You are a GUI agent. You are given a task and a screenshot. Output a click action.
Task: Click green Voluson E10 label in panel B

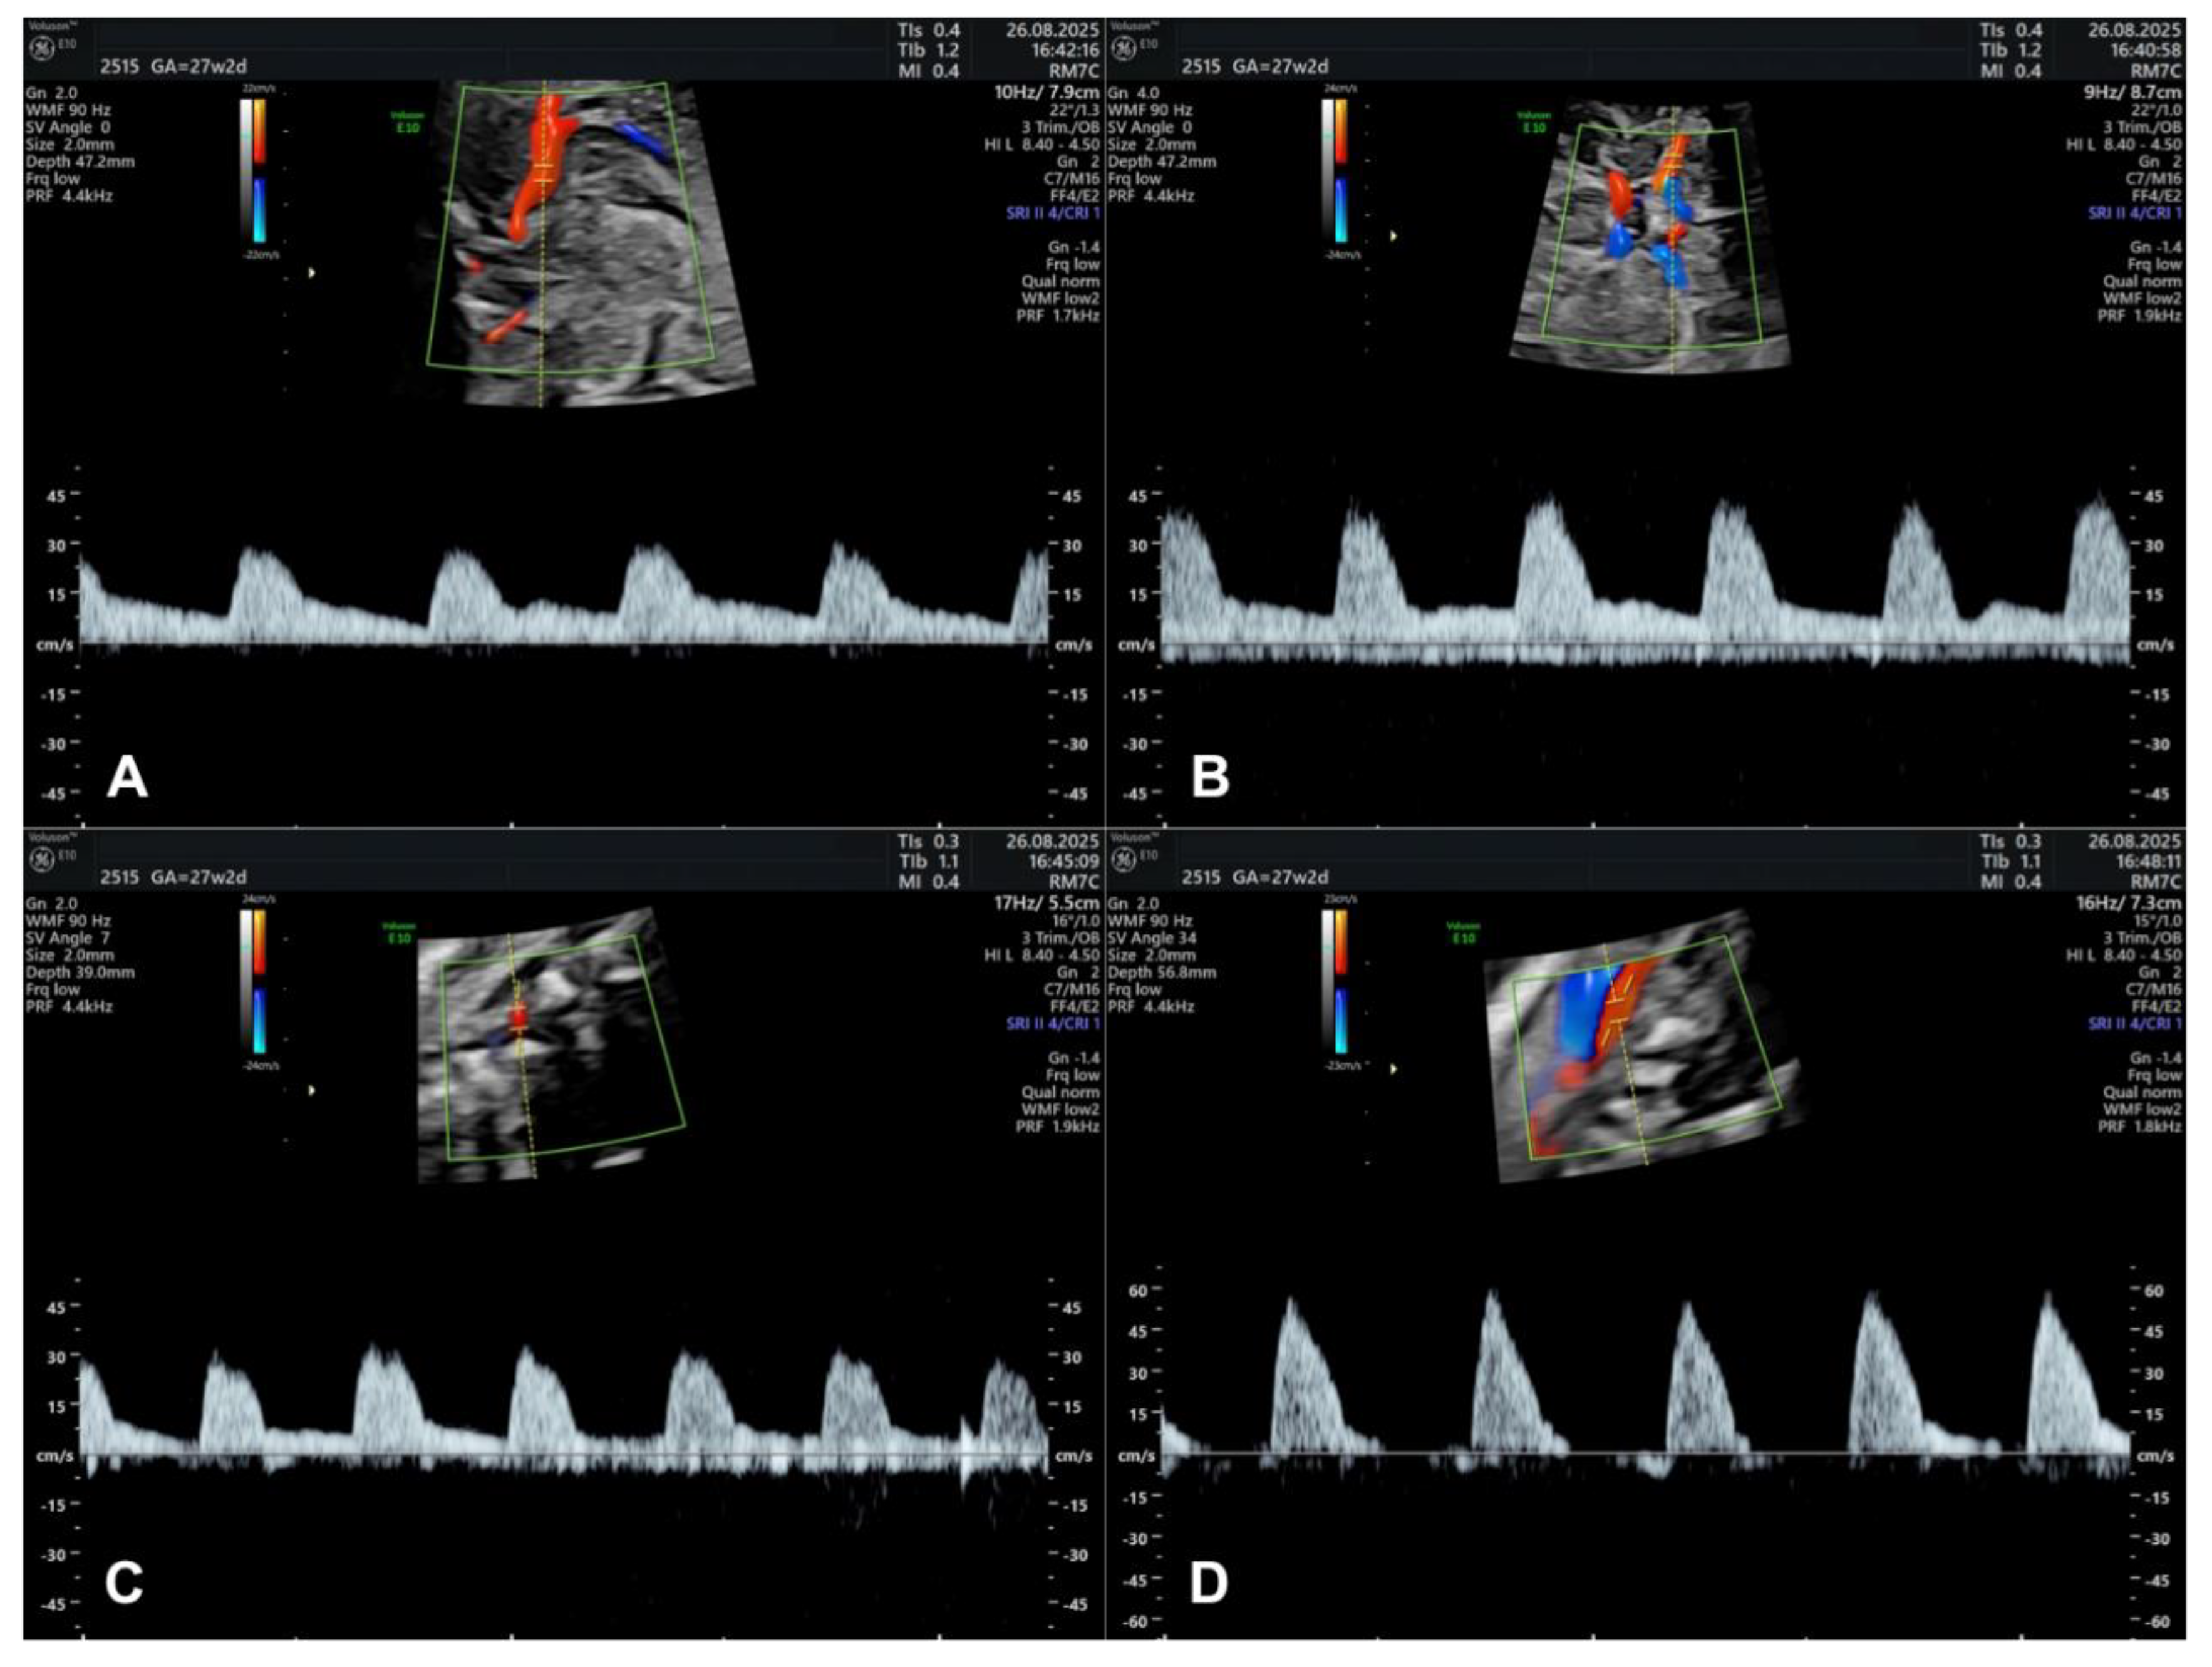click(x=1533, y=121)
